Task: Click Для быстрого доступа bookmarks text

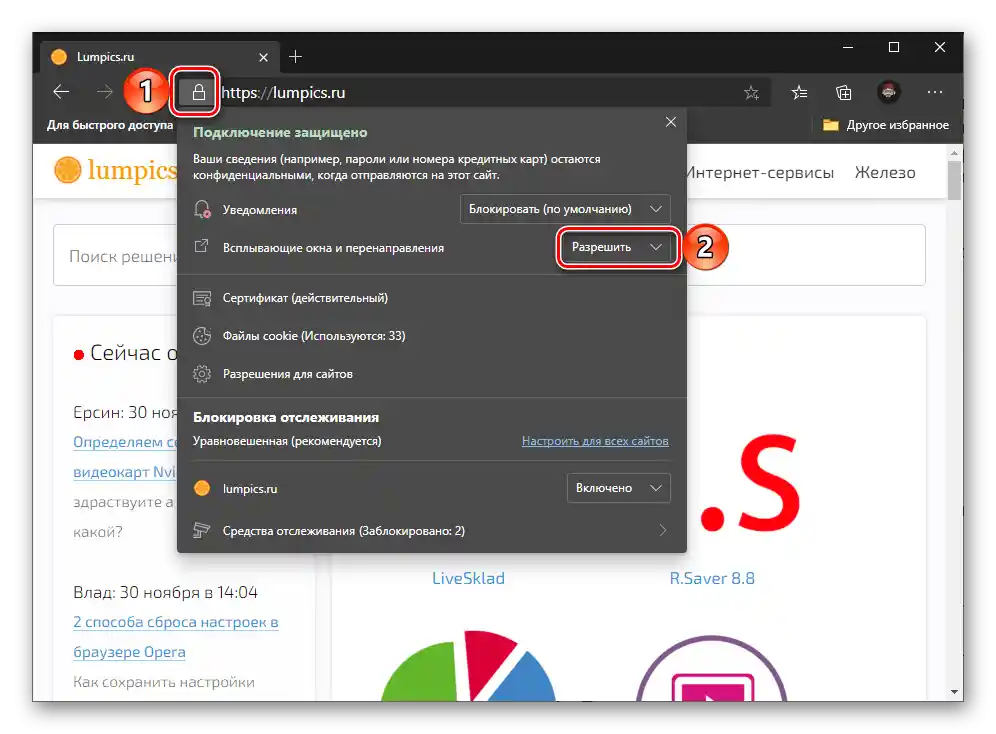Action: pos(109,125)
